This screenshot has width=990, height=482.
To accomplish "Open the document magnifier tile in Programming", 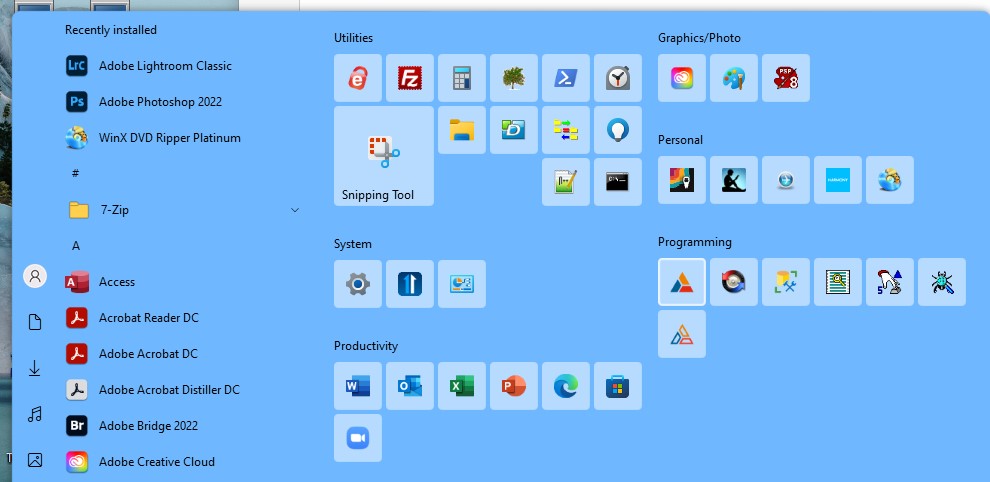I will tap(838, 282).
